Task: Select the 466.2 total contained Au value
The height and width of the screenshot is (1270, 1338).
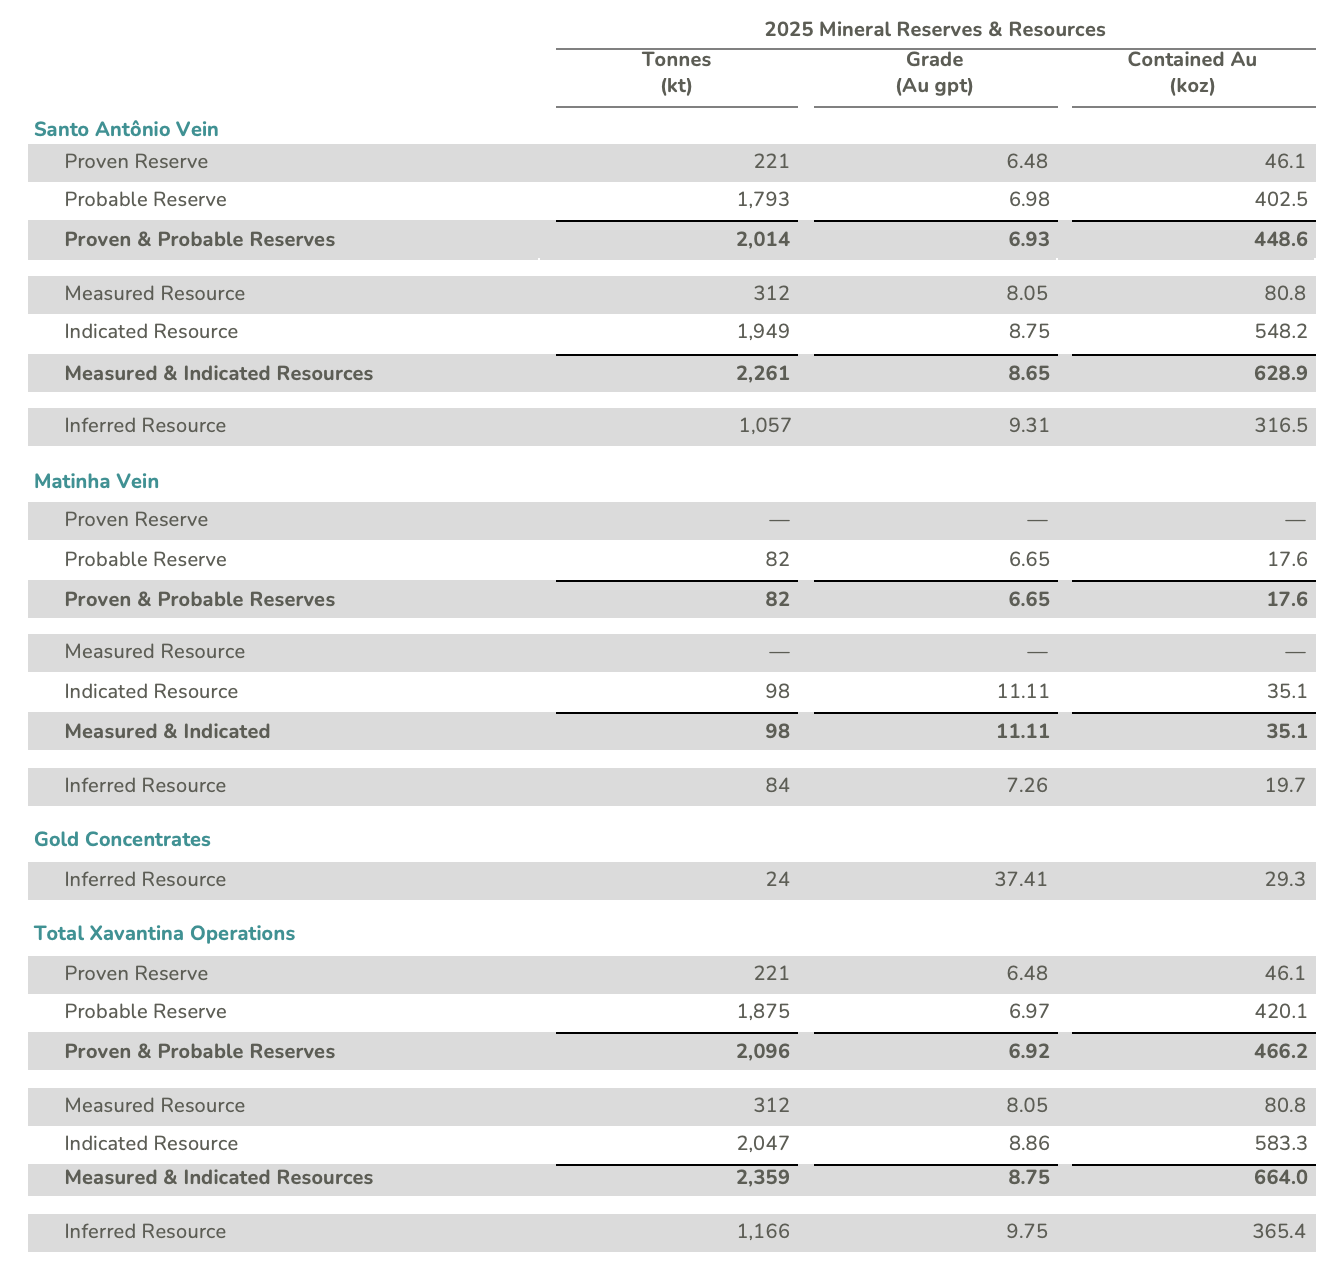Action: [1279, 1052]
